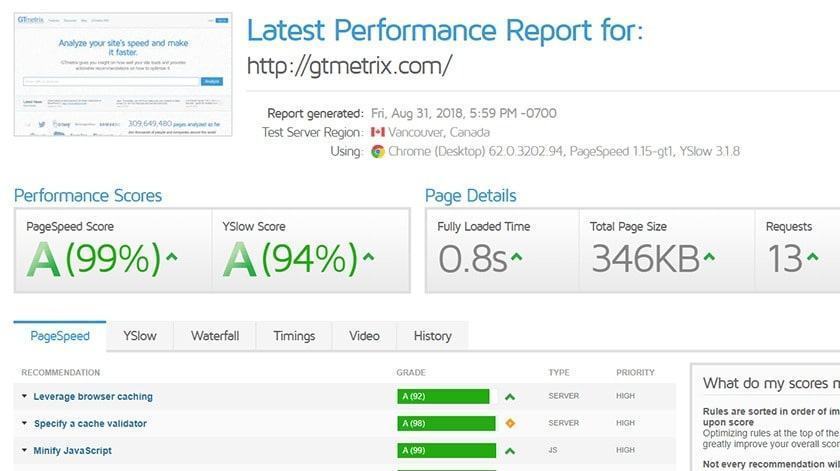The image size is (840, 471).
Task: Open the Waterfall tab
Action: click(x=215, y=336)
